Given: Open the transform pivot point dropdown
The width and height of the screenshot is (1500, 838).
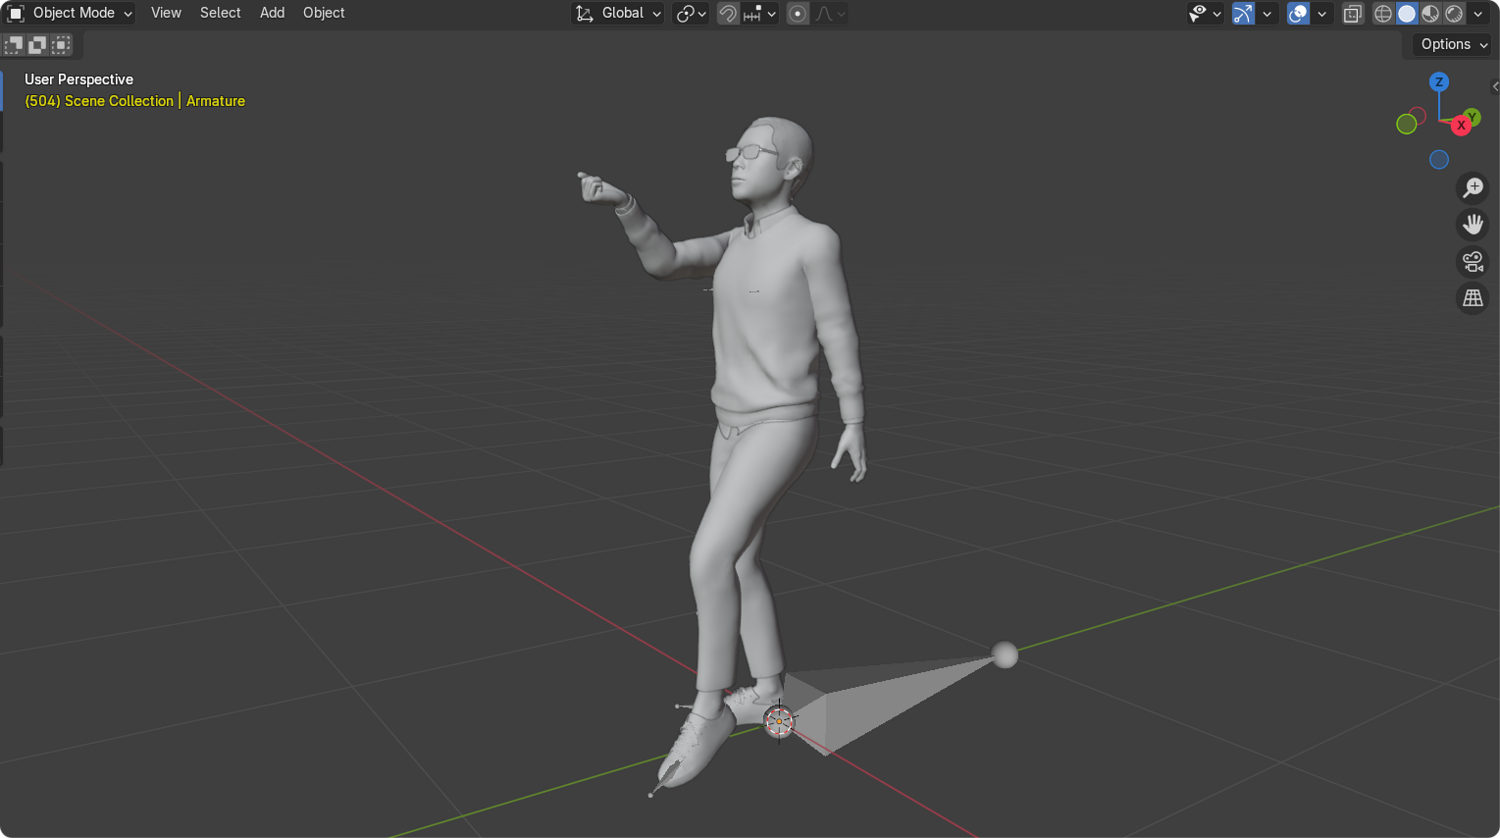Looking at the screenshot, I should click(691, 13).
